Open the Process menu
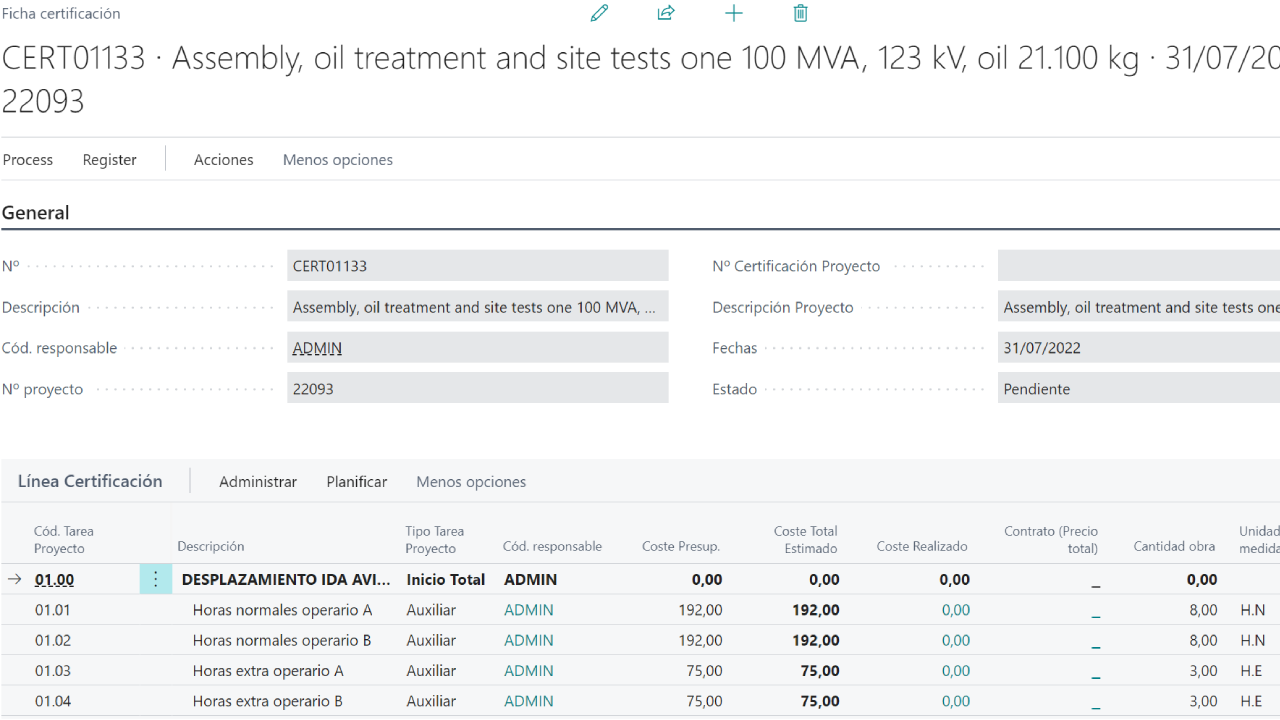Image resolution: width=1280 pixels, height=720 pixels. tap(28, 160)
